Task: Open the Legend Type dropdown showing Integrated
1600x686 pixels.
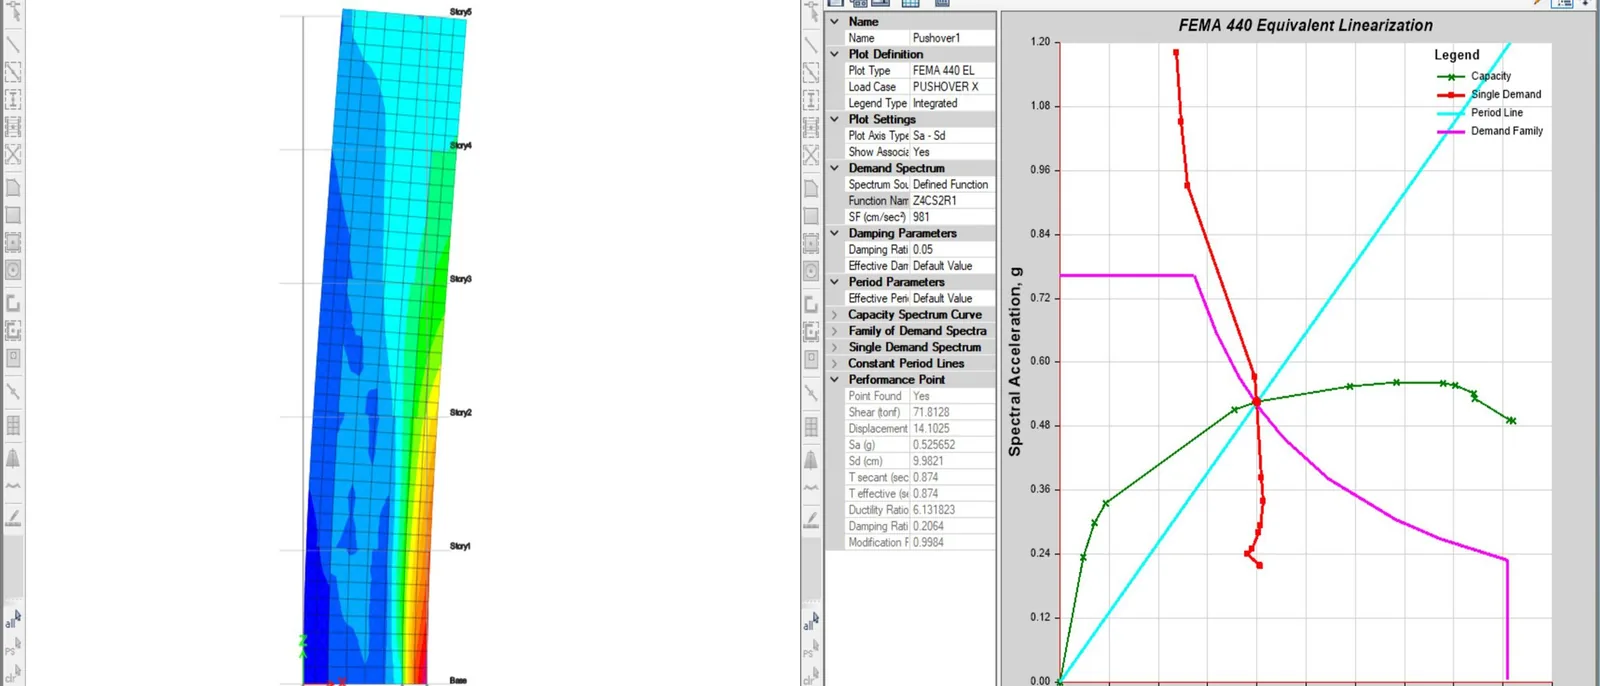Action: pyautogui.click(x=952, y=103)
